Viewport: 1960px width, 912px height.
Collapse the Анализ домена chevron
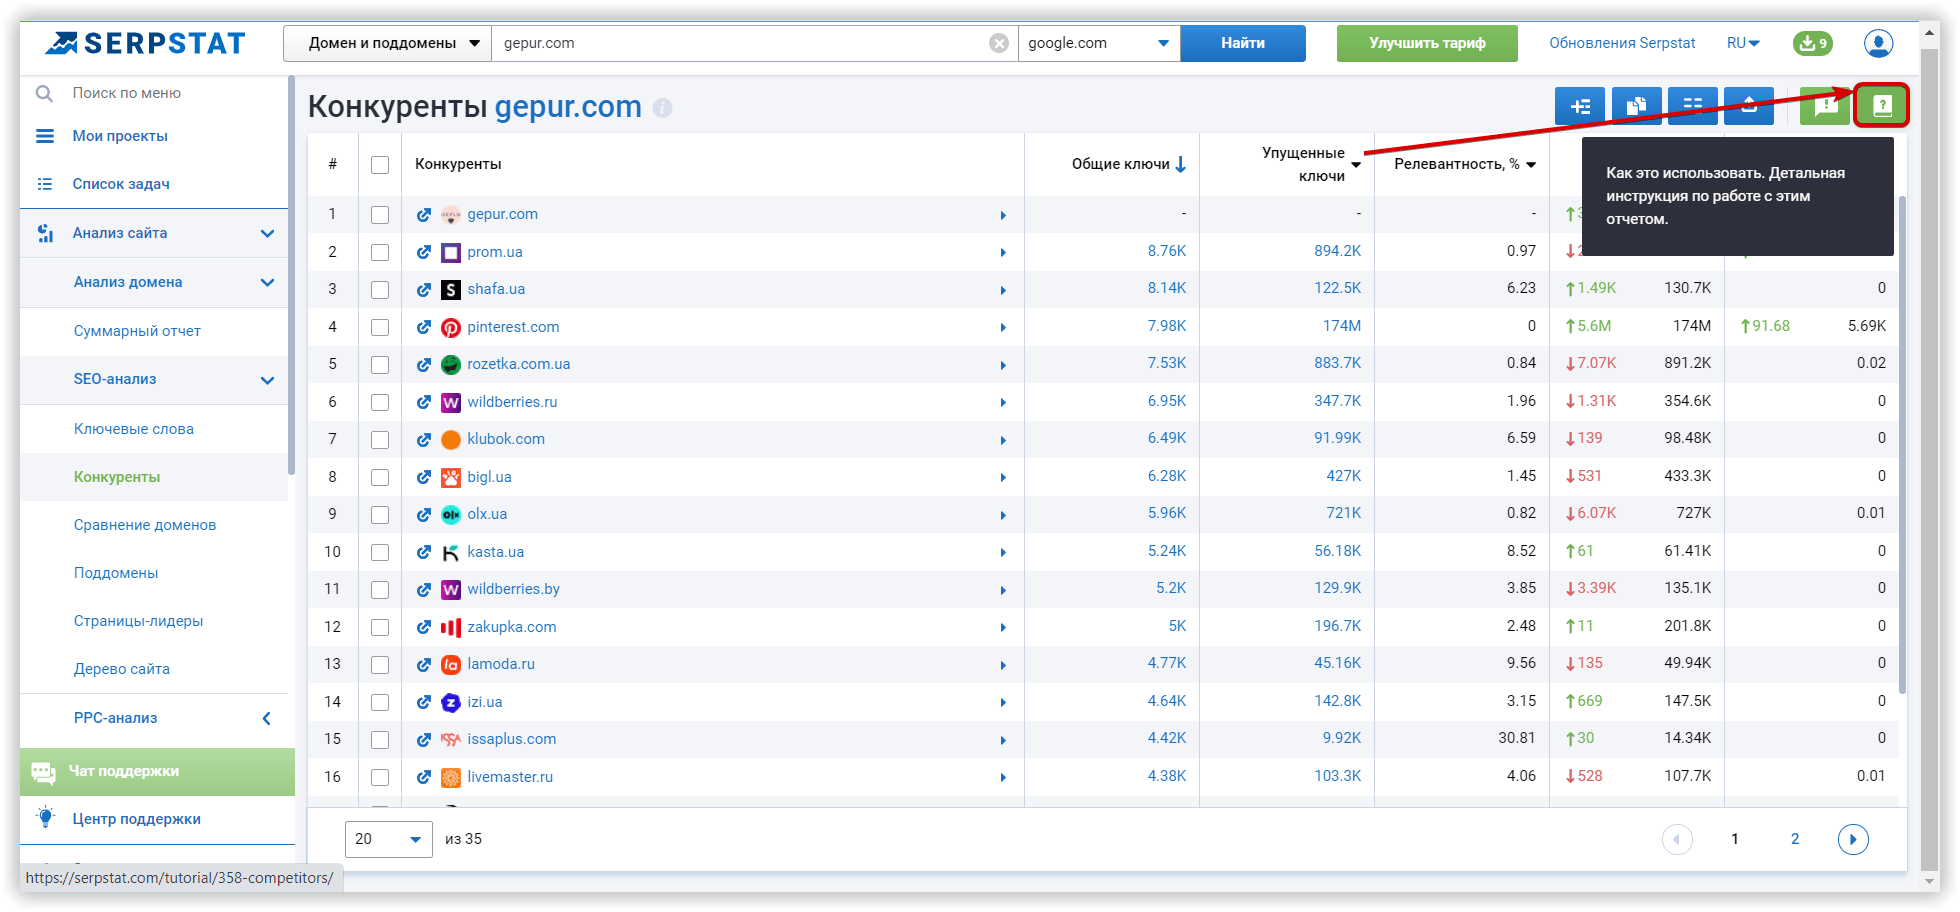267,282
